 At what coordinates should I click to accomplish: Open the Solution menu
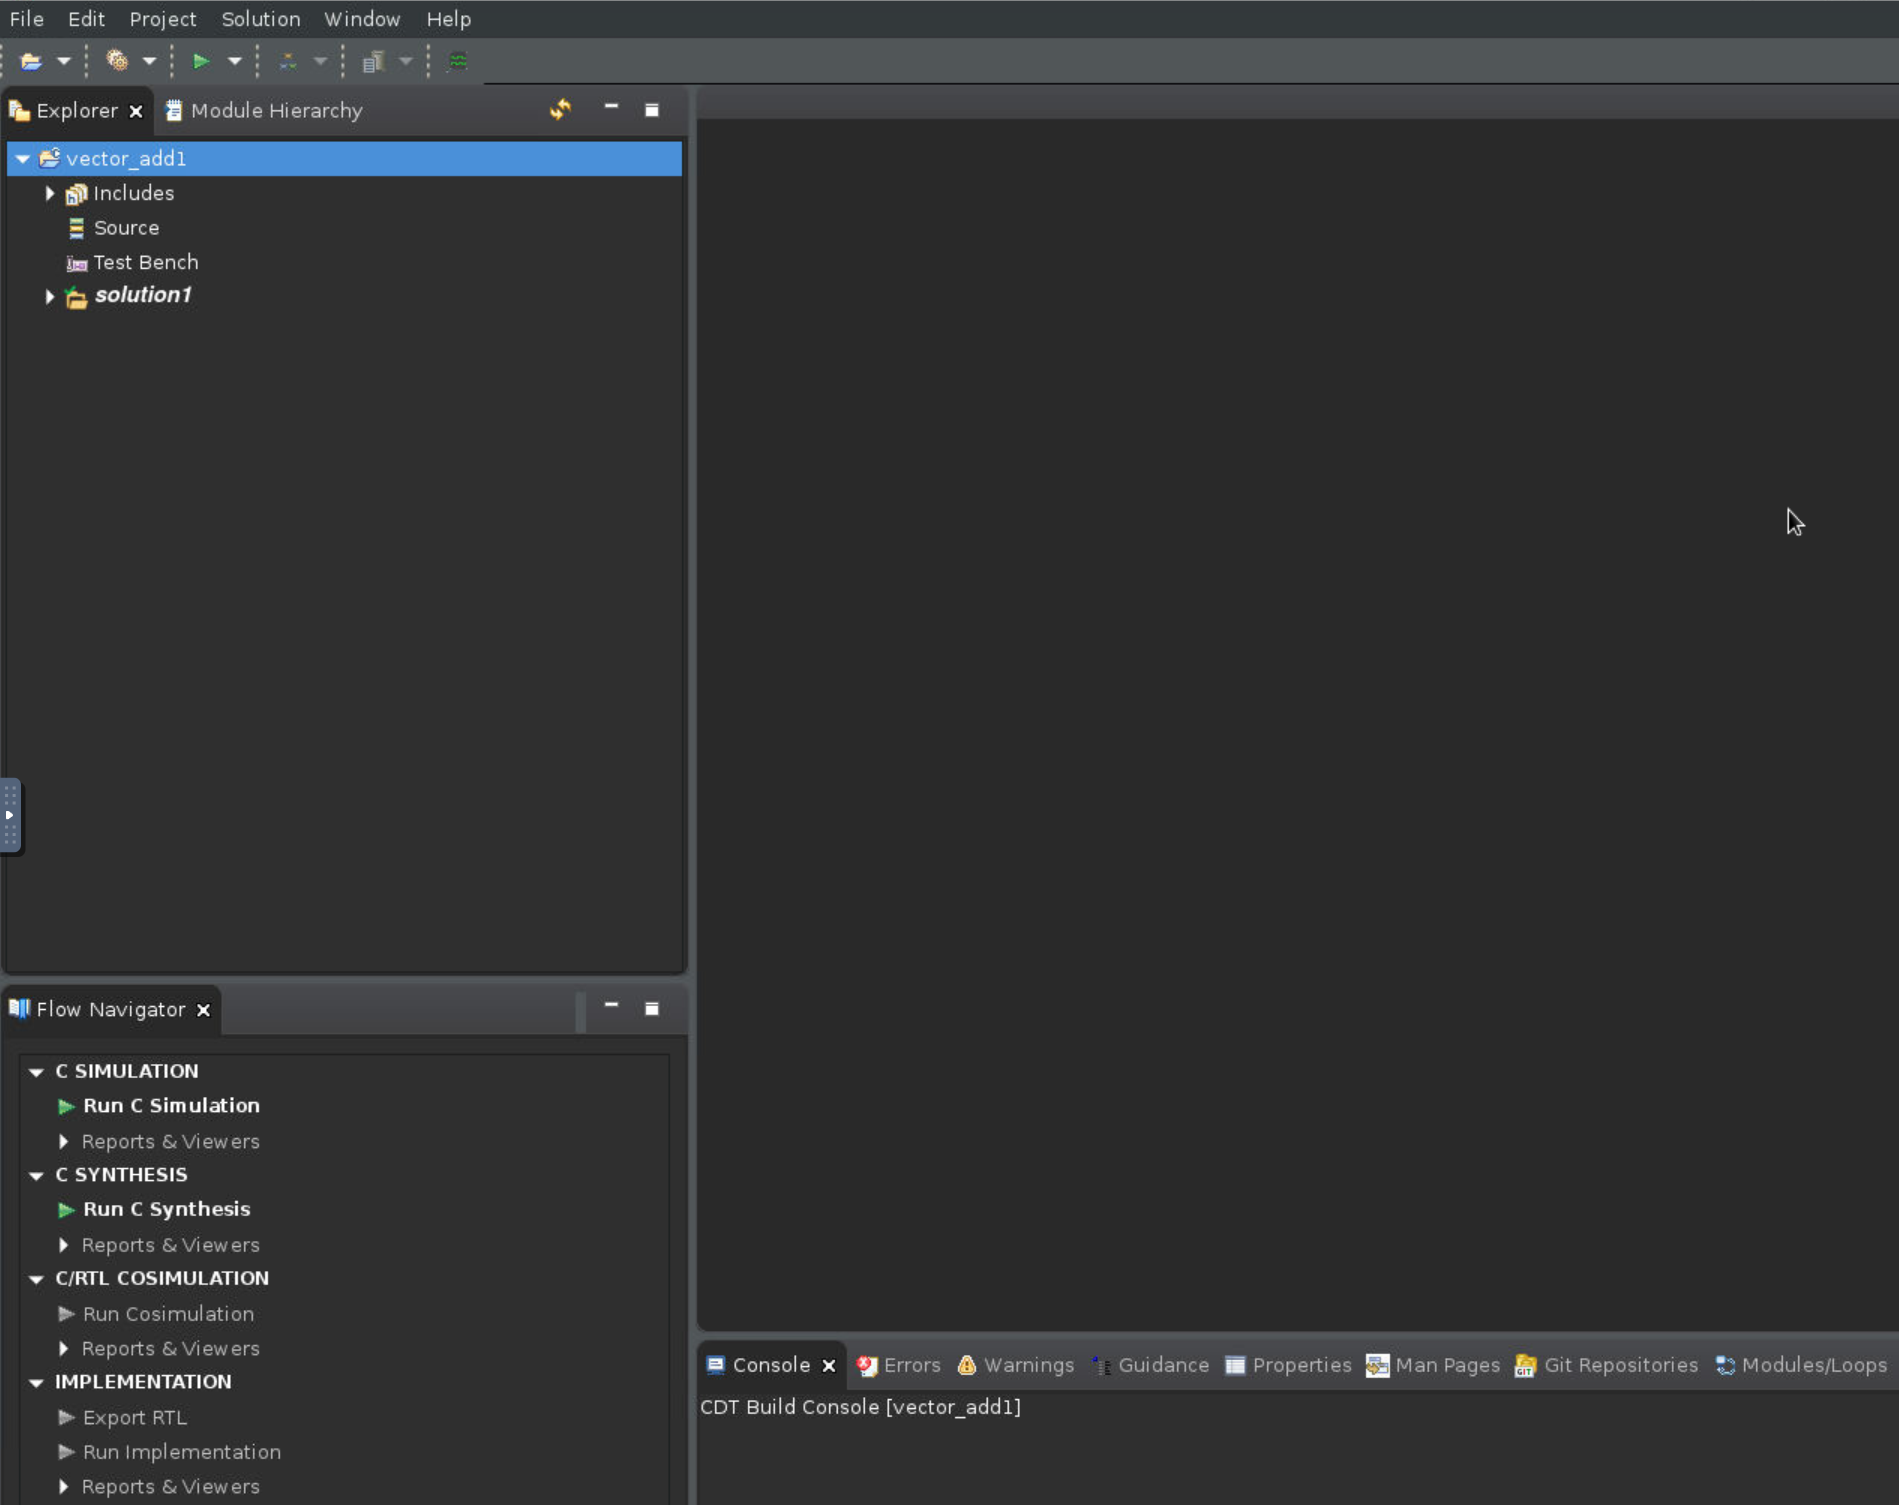(x=261, y=19)
